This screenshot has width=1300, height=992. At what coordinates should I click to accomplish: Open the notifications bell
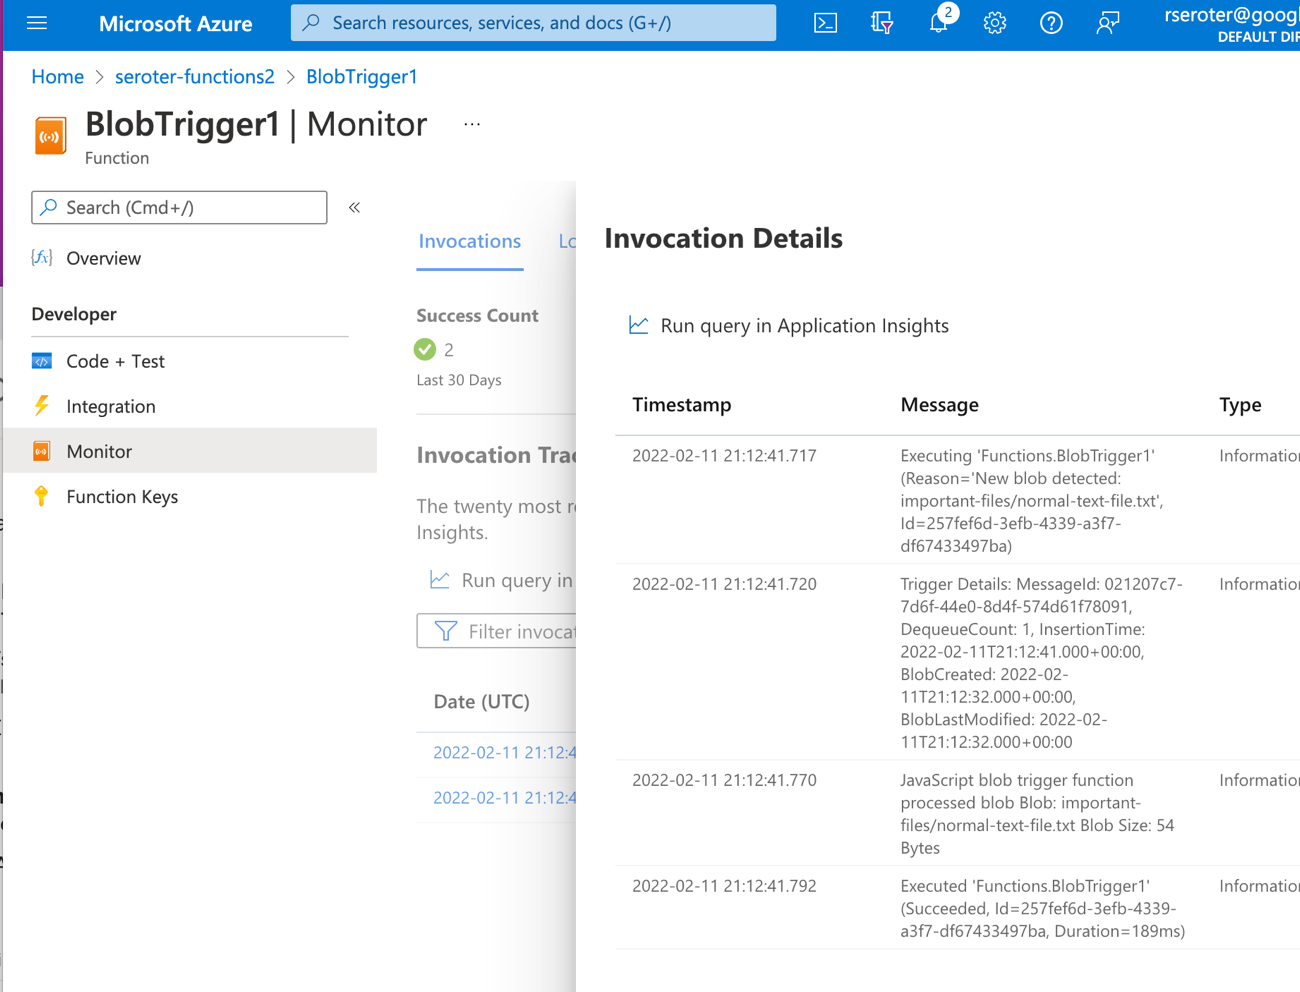pos(938,23)
